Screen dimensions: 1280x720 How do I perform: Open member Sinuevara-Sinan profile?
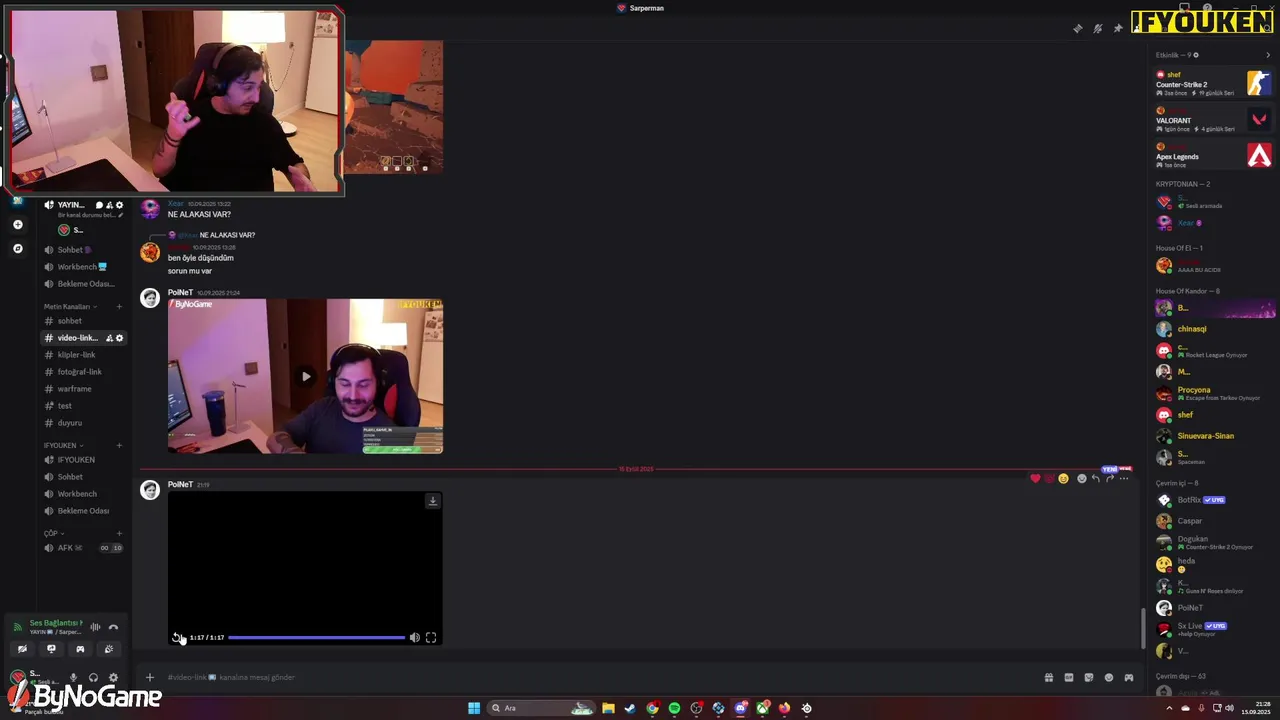pos(1213,436)
